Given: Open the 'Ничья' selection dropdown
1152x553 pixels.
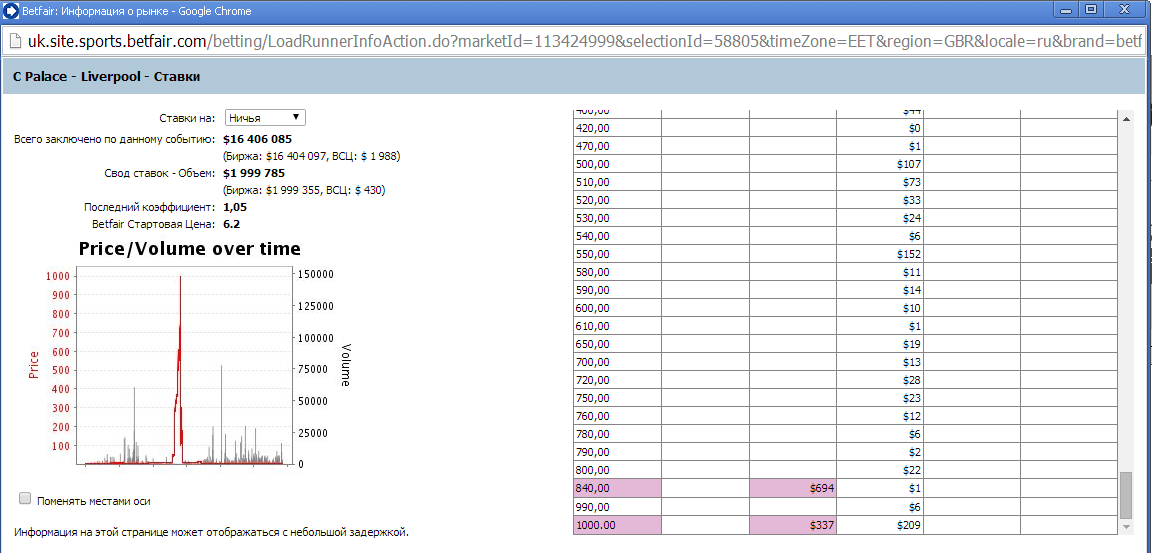Looking at the screenshot, I should click(264, 118).
